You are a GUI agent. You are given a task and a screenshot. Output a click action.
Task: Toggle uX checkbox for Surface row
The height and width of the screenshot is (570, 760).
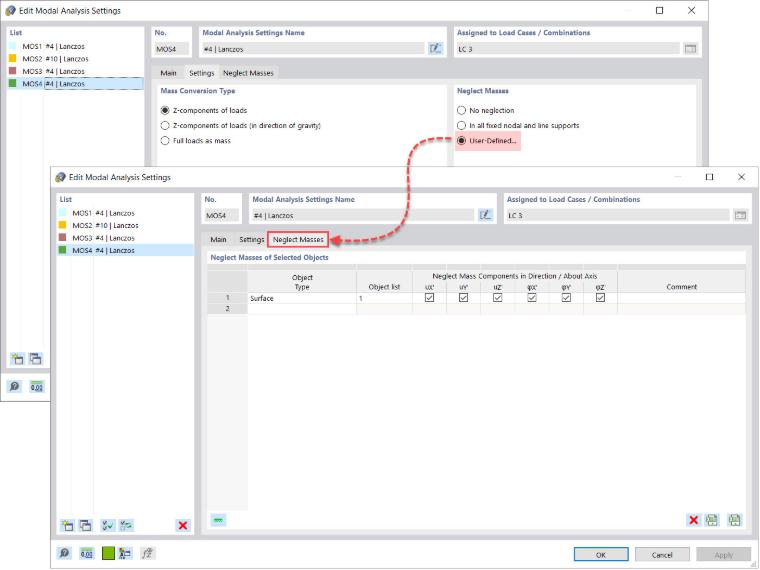coord(429,298)
